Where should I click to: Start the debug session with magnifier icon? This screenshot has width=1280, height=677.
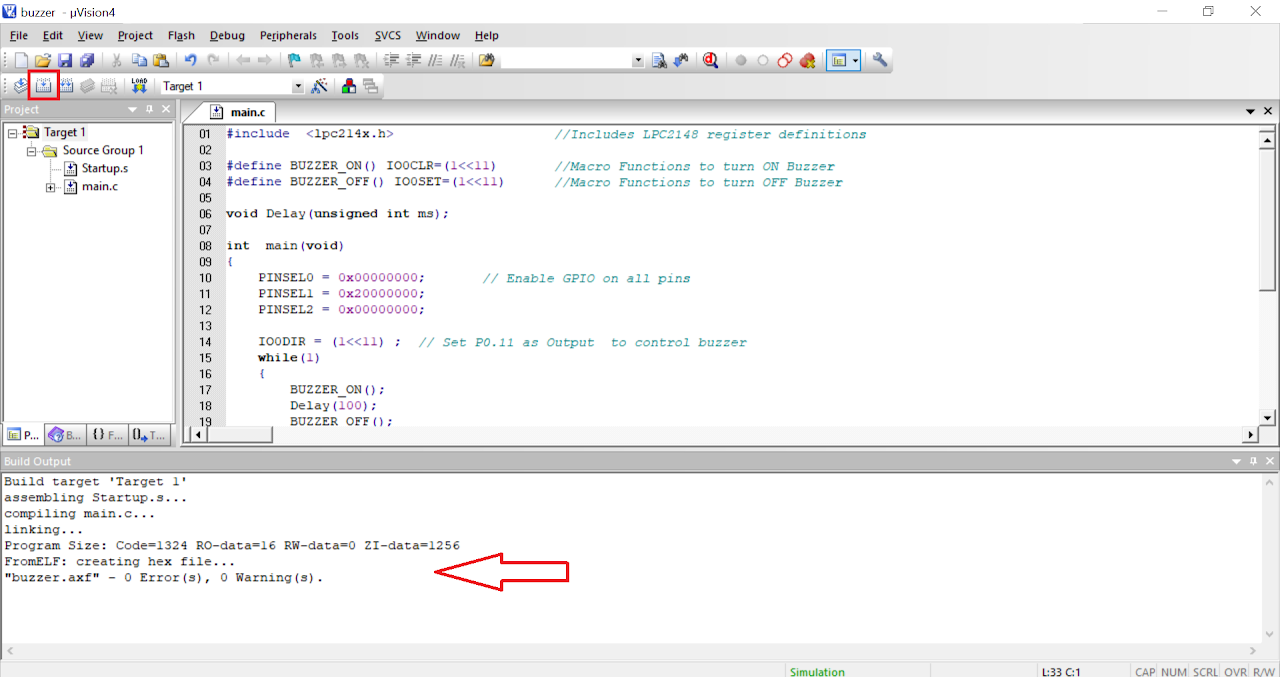click(x=710, y=60)
